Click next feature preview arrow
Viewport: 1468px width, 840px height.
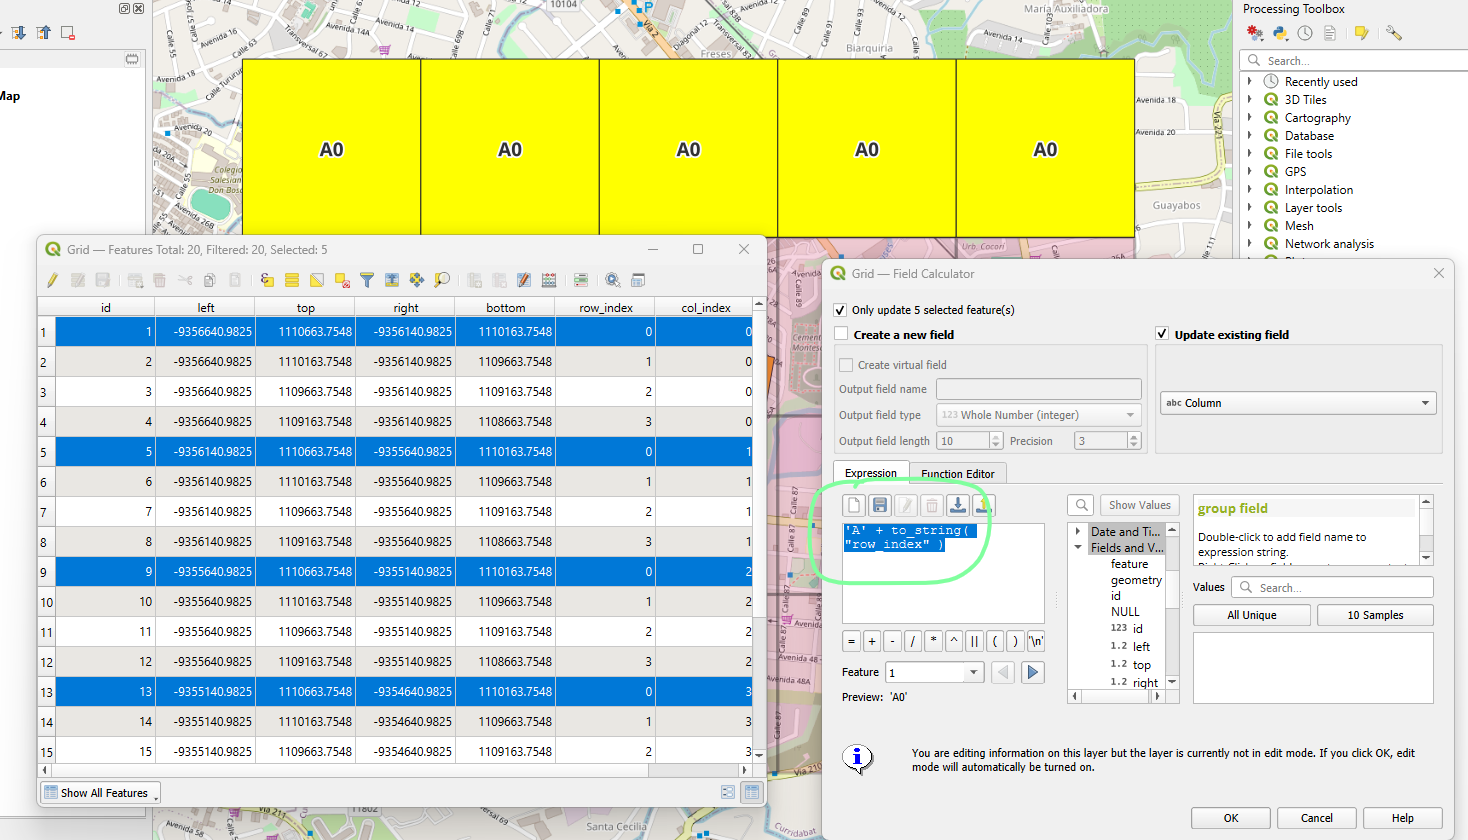1033,672
